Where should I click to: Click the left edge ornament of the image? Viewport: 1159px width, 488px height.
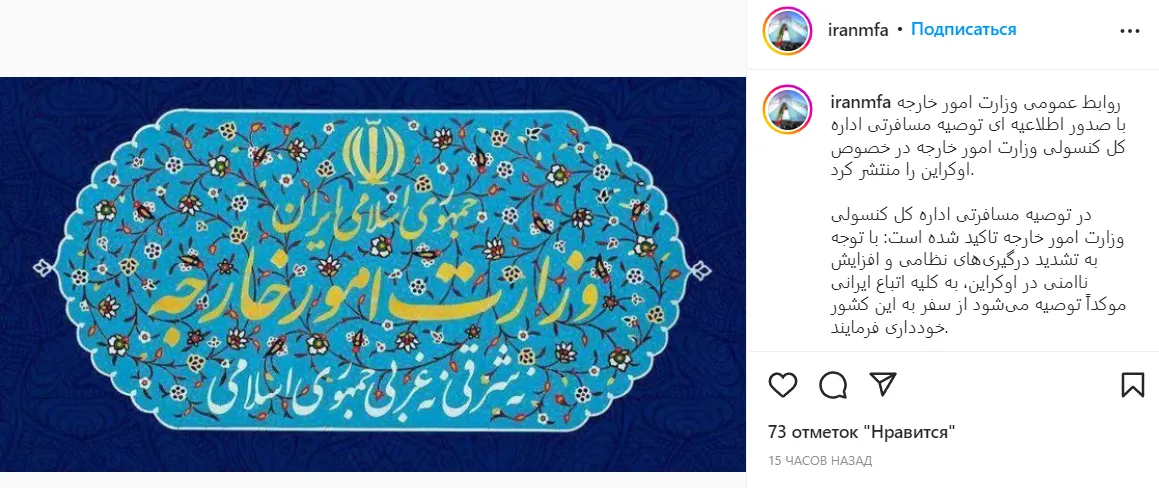[43, 267]
